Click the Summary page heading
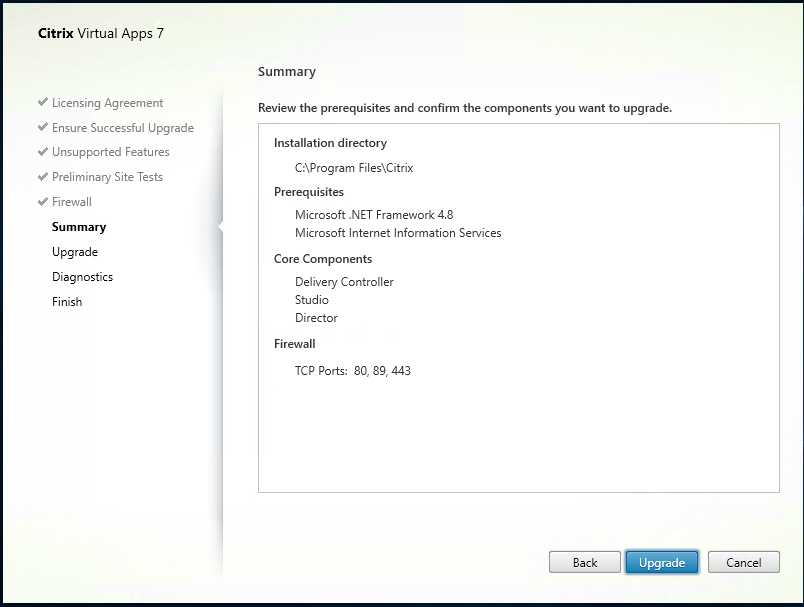The image size is (804, 607). pyautogui.click(x=287, y=72)
